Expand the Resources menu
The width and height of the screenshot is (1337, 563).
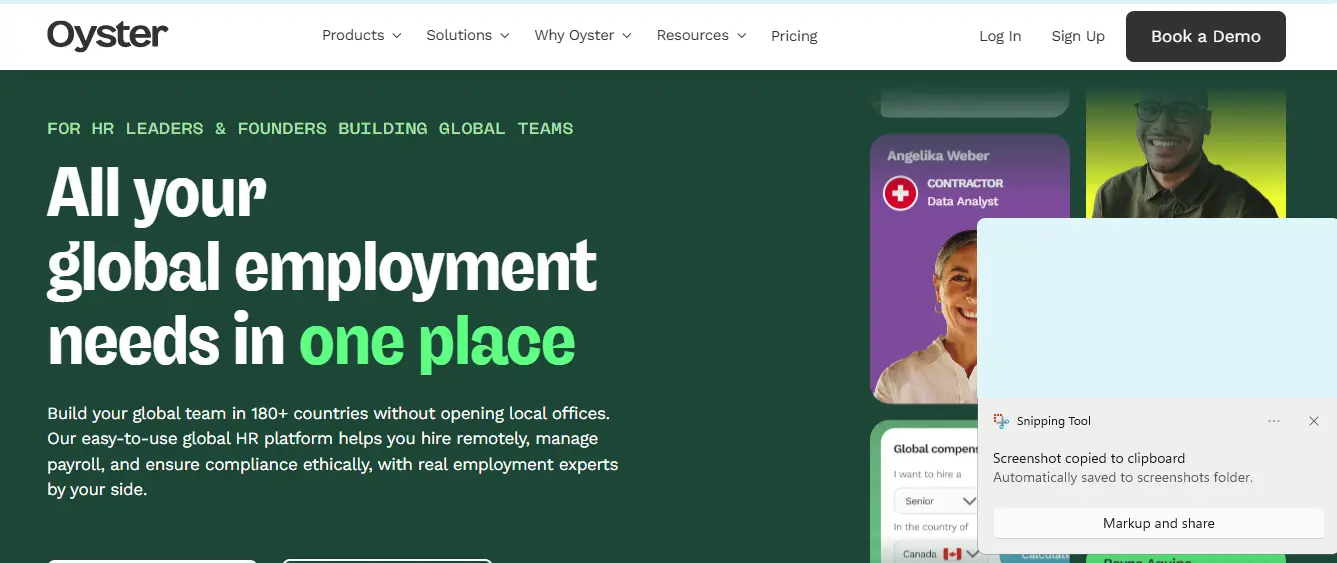701,35
